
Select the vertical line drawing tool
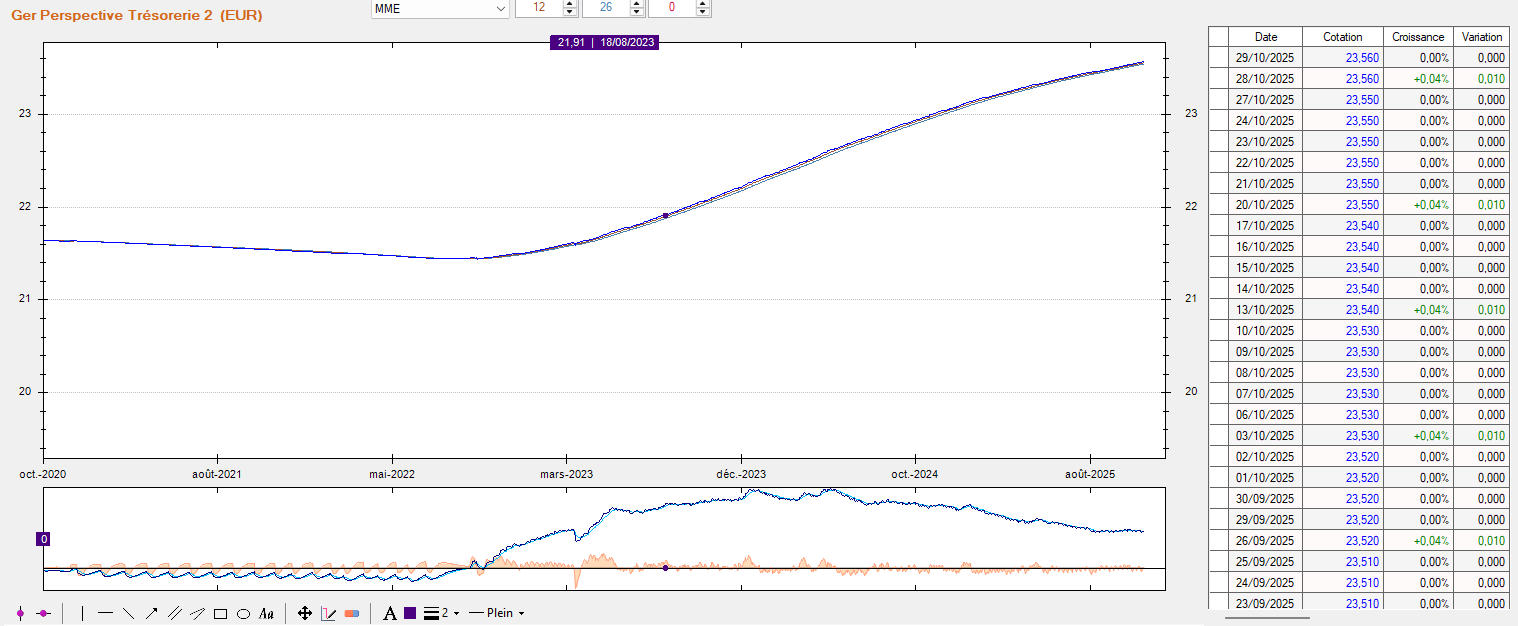(x=82, y=613)
